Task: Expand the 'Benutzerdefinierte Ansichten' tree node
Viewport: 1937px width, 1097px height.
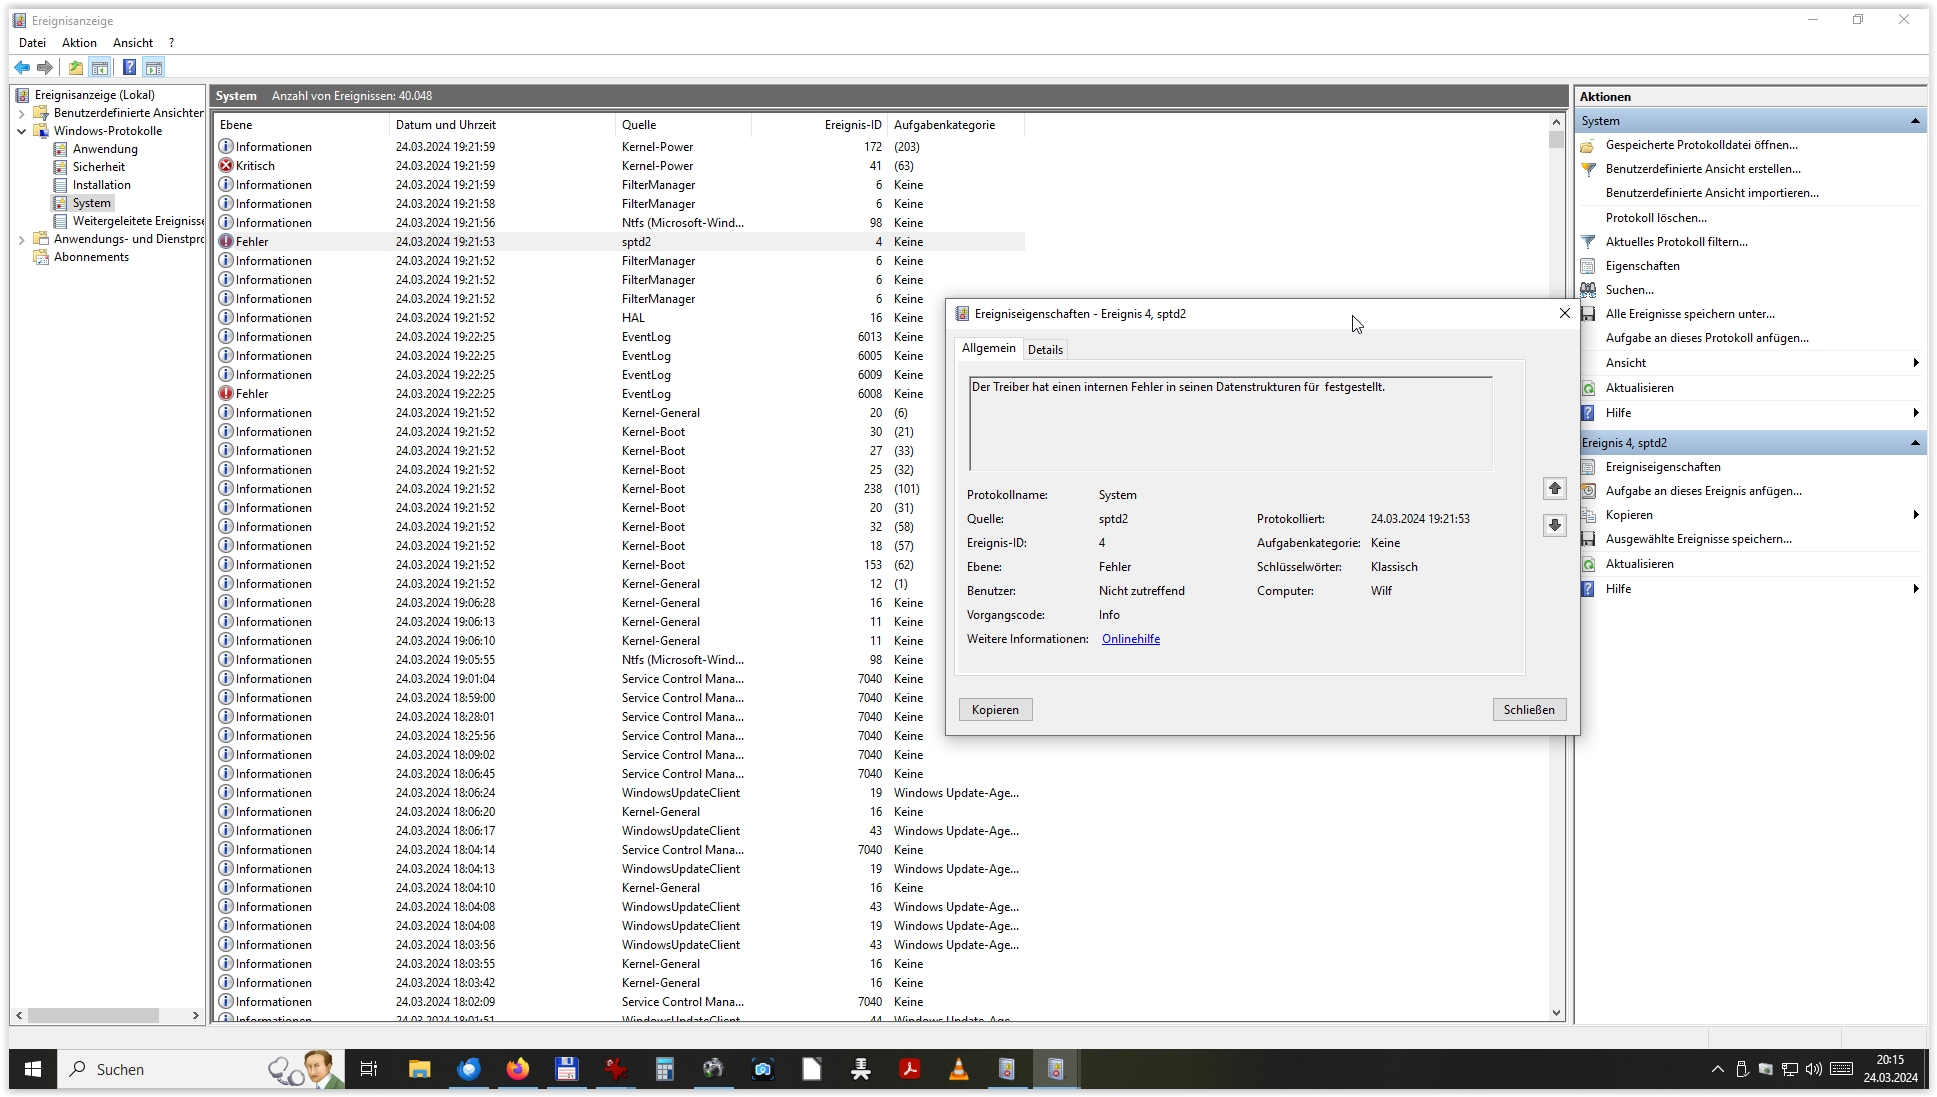Action: coord(22,113)
